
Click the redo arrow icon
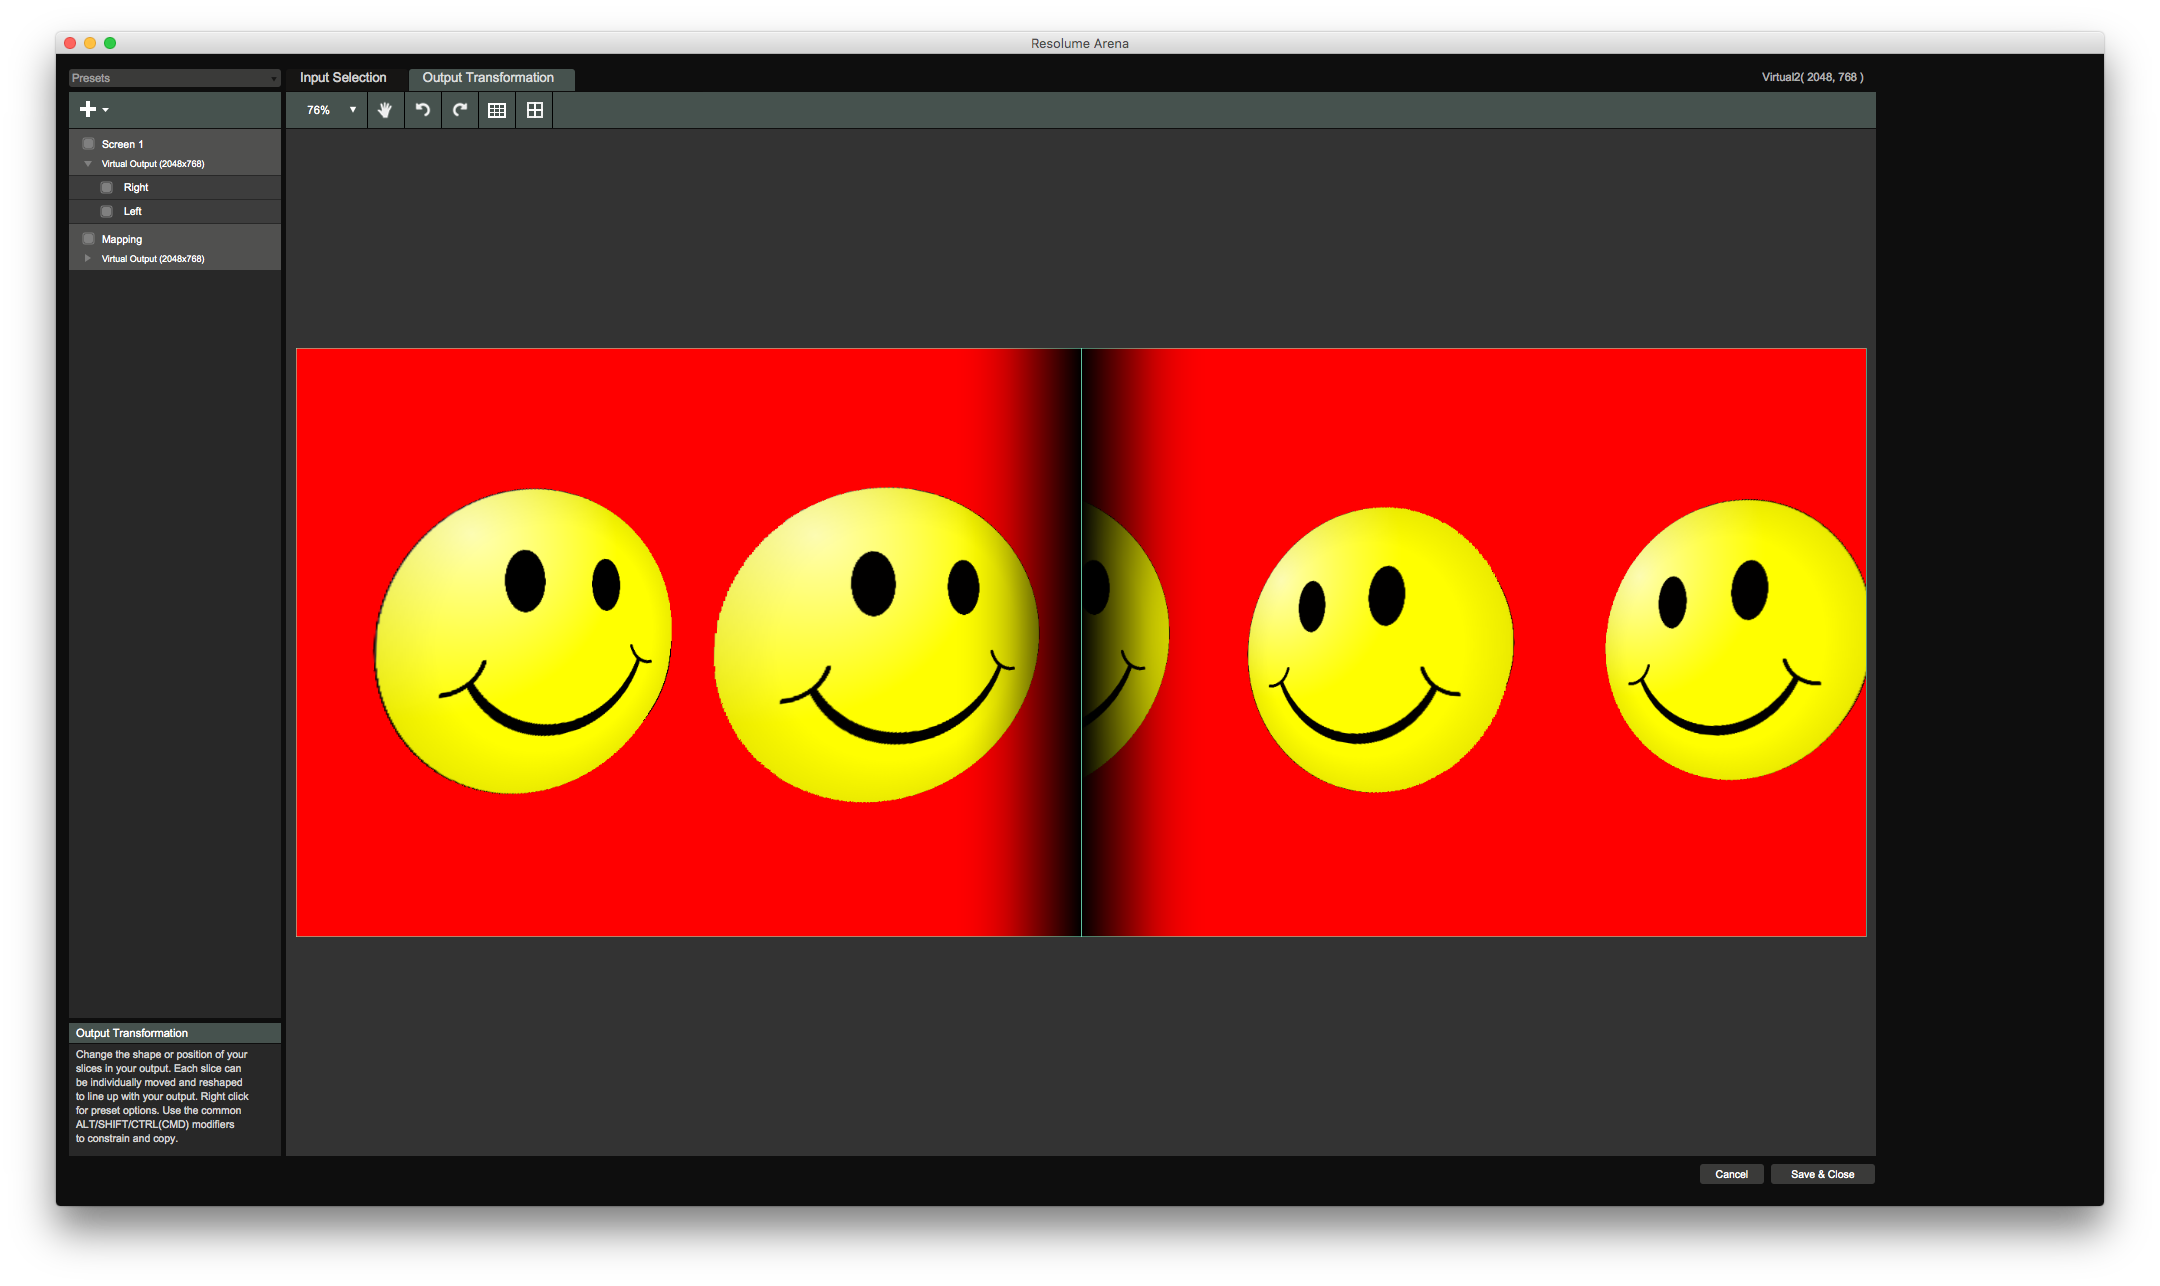[x=460, y=110]
